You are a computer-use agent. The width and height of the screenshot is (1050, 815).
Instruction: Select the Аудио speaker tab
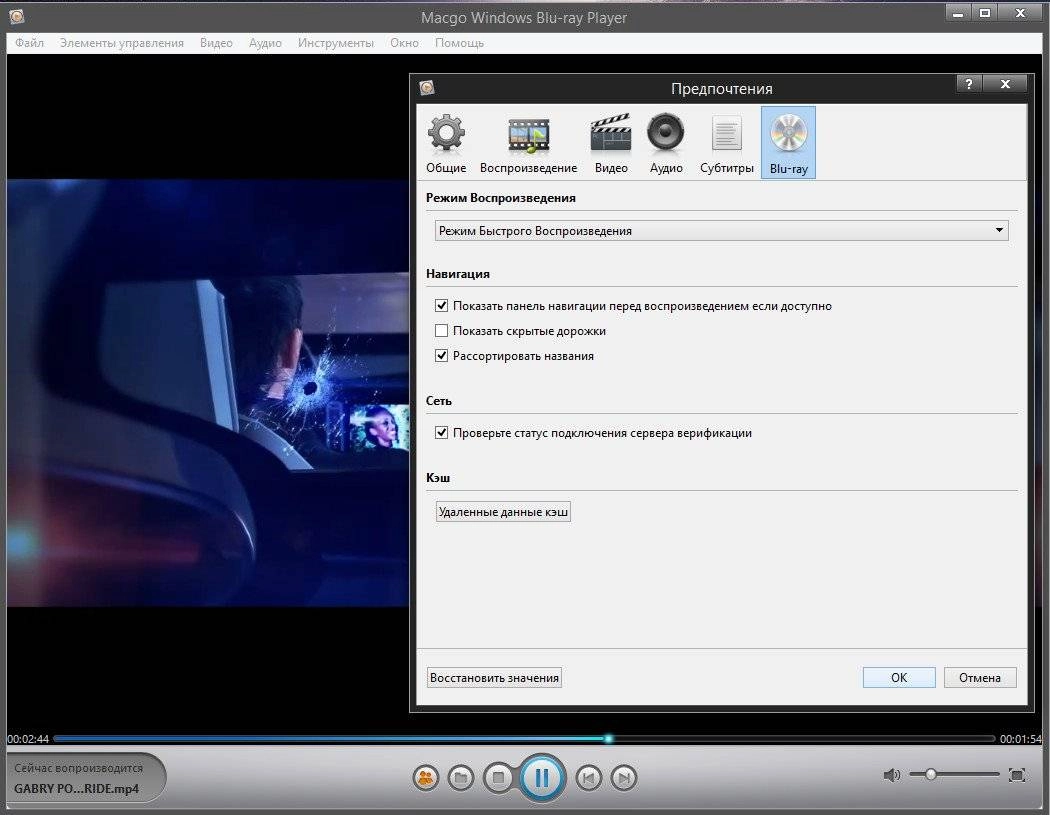click(x=666, y=143)
